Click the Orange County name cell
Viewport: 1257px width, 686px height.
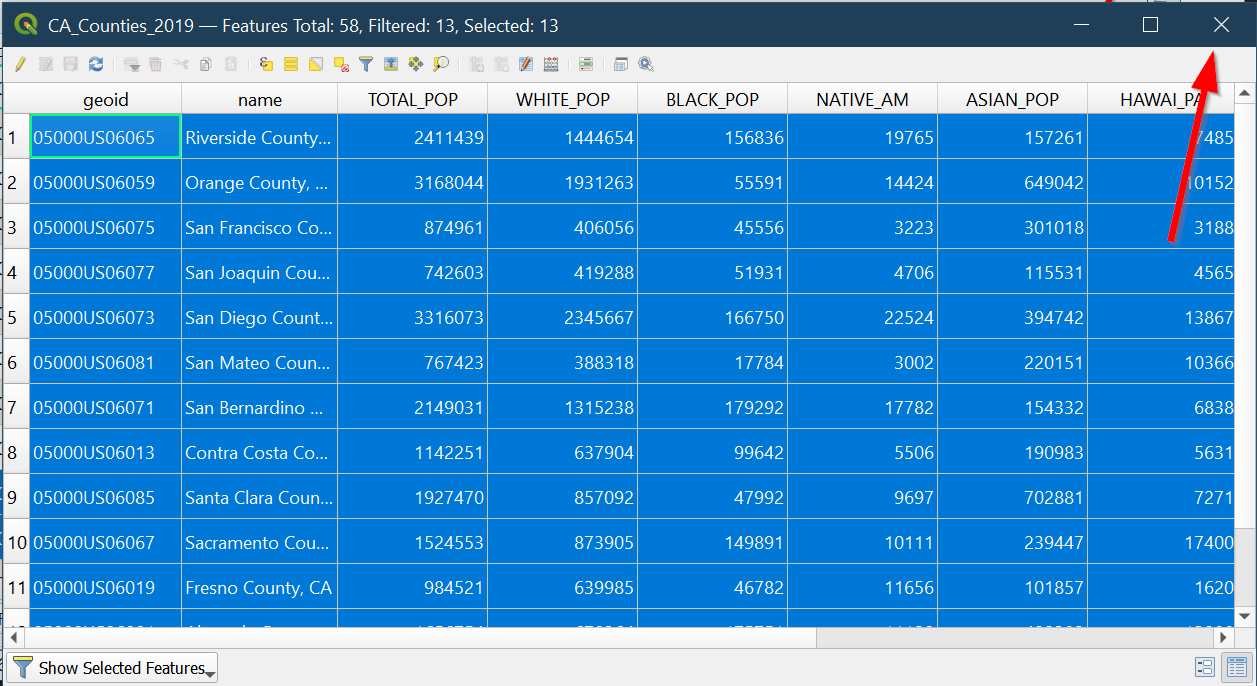tap(259, 183)
